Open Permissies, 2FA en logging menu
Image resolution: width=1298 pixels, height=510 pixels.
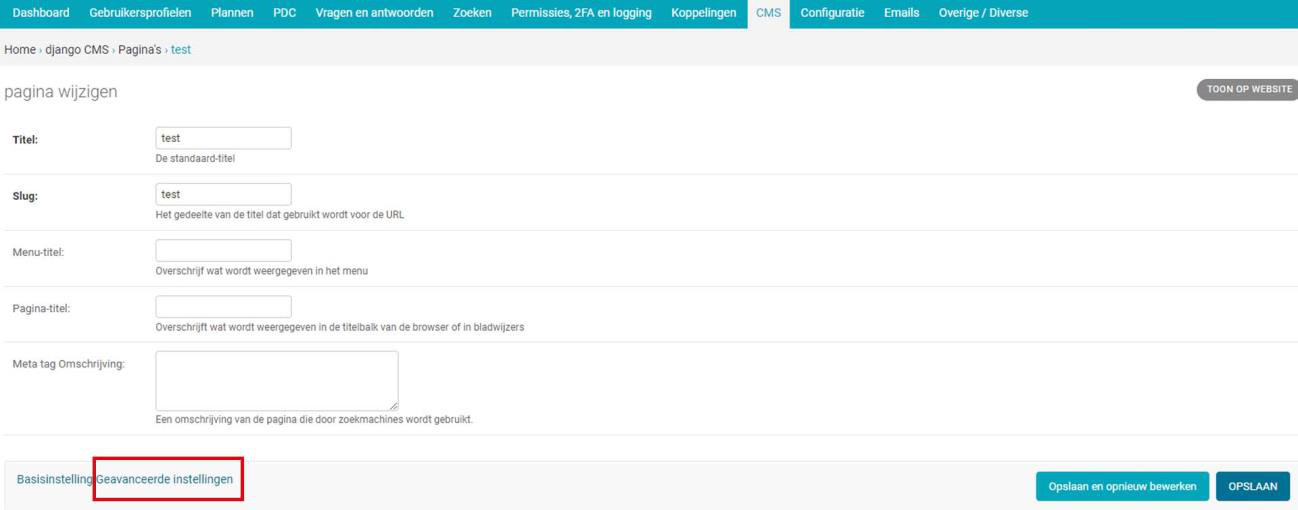[581, 13]
